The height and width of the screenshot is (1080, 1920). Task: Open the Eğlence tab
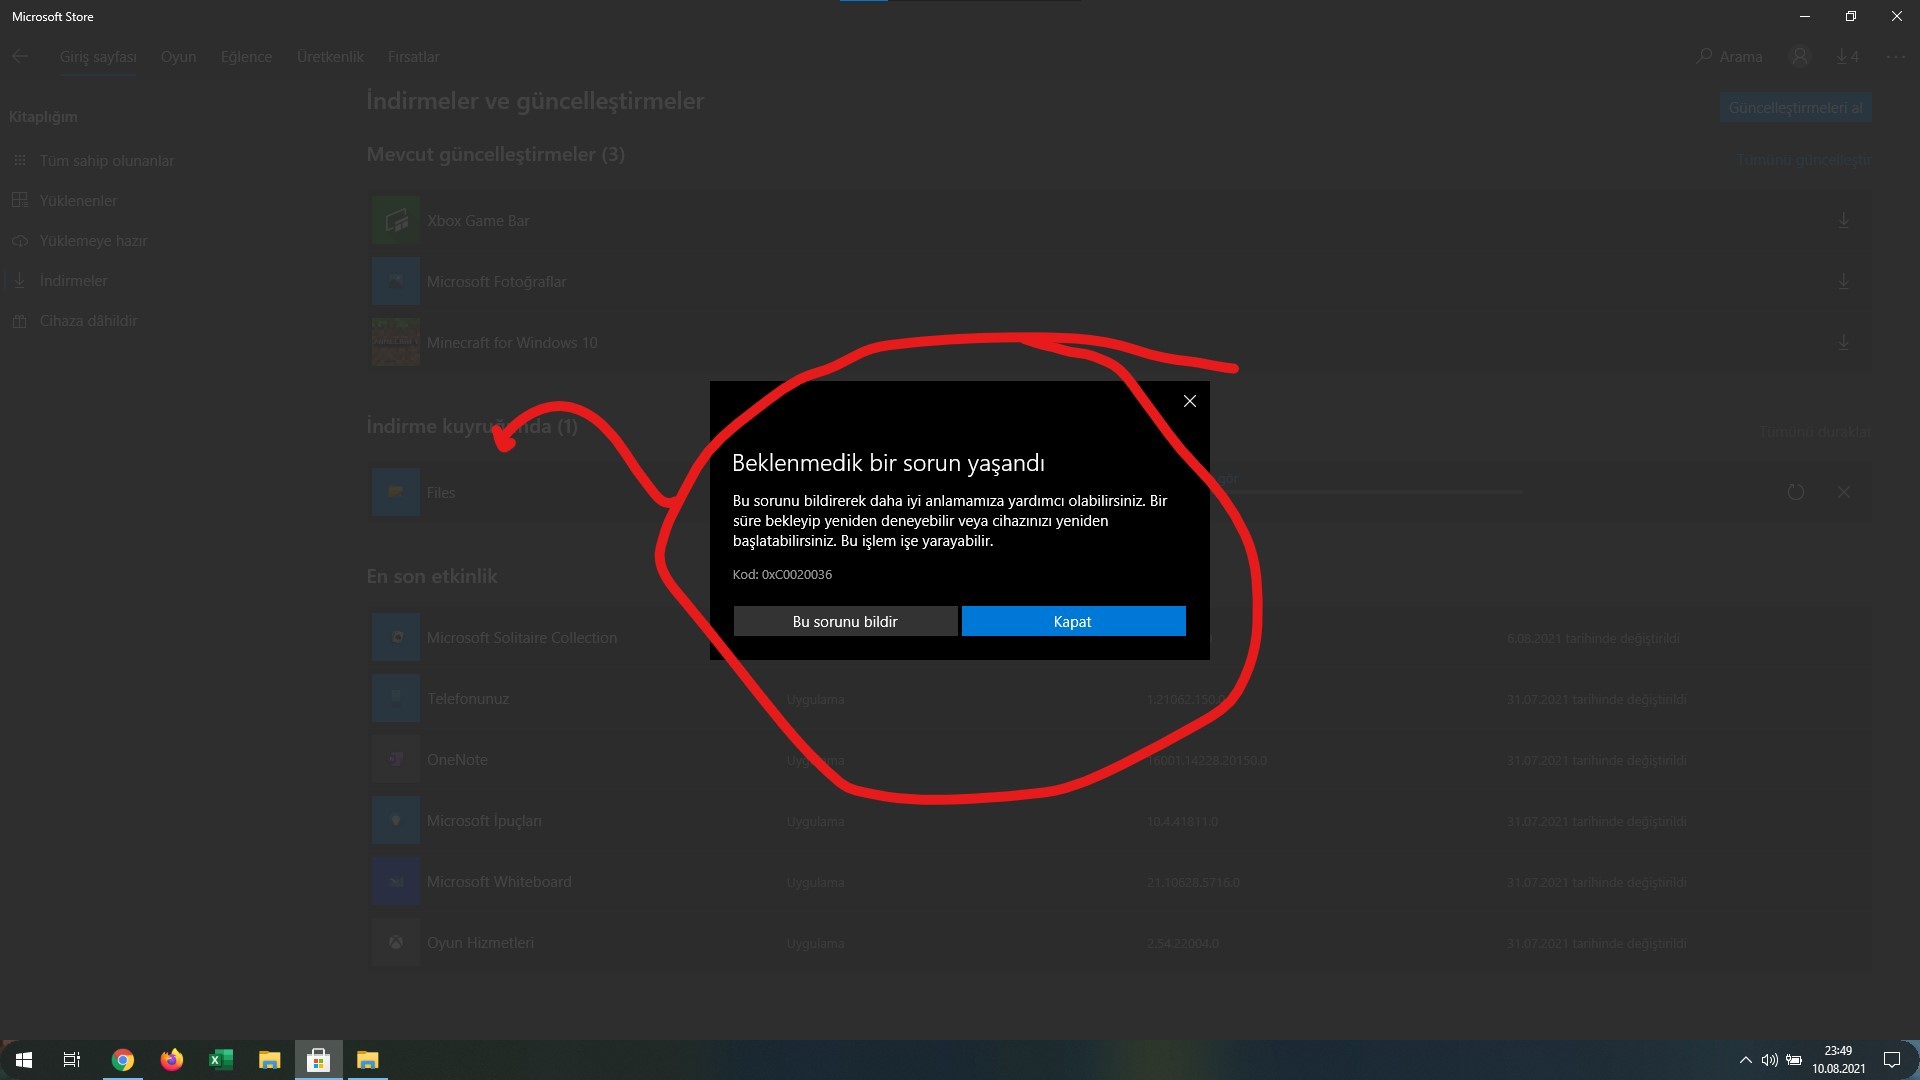(x=246, y=57)
